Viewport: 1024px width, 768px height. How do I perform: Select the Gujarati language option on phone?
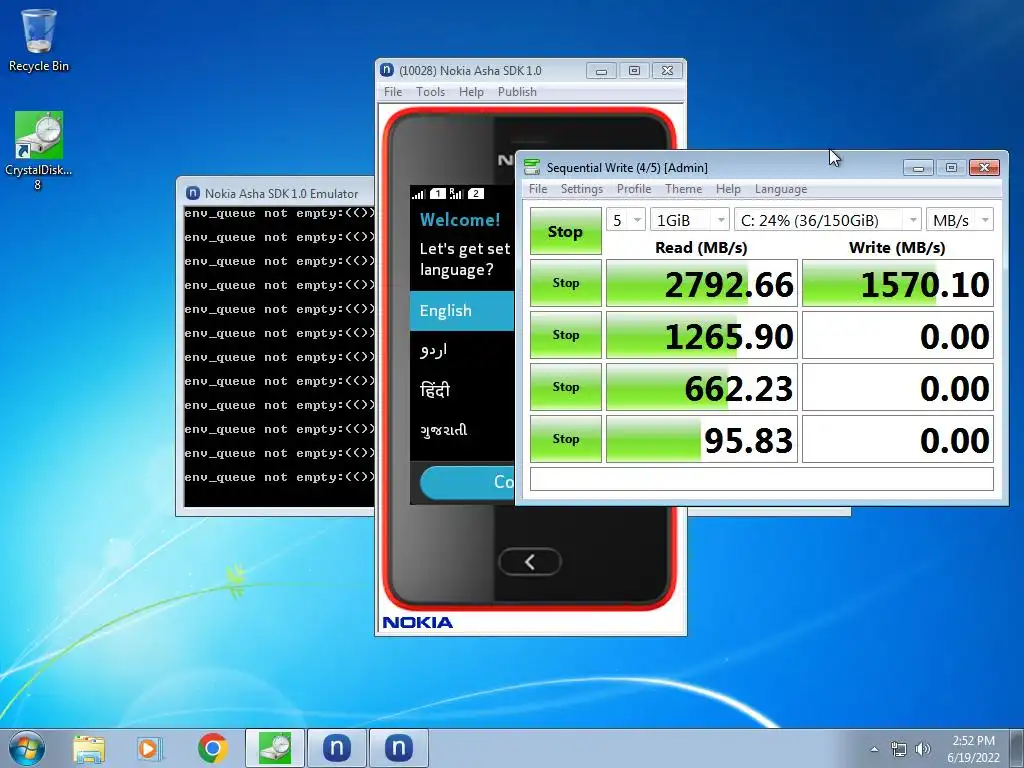[x=462, y=430]
